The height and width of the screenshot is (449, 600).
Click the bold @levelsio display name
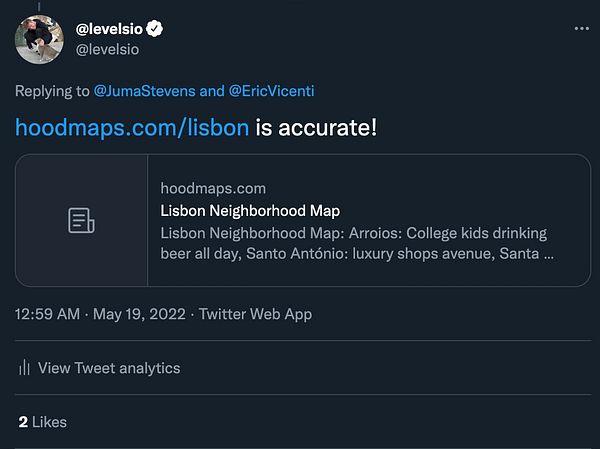click(110, 29)
